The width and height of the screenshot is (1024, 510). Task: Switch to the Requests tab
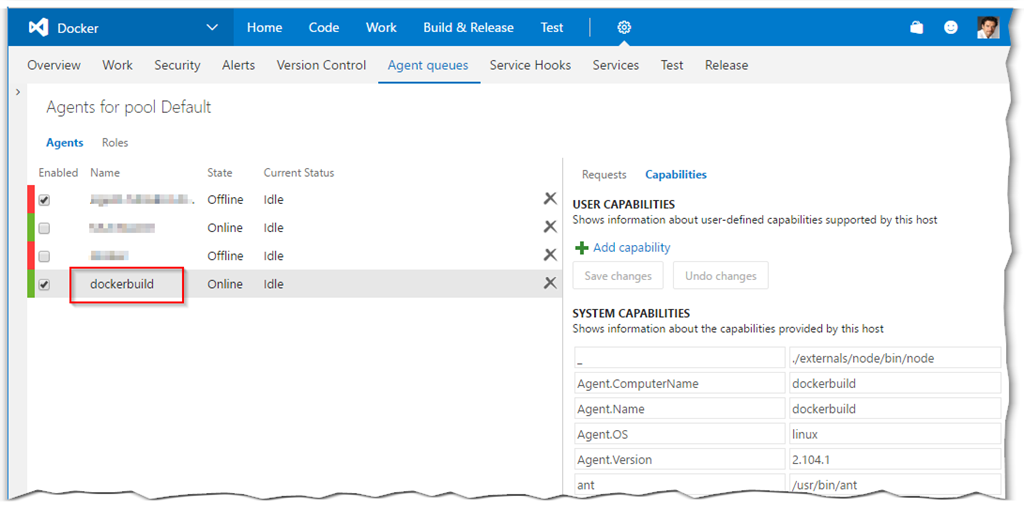tap(604, 175)
